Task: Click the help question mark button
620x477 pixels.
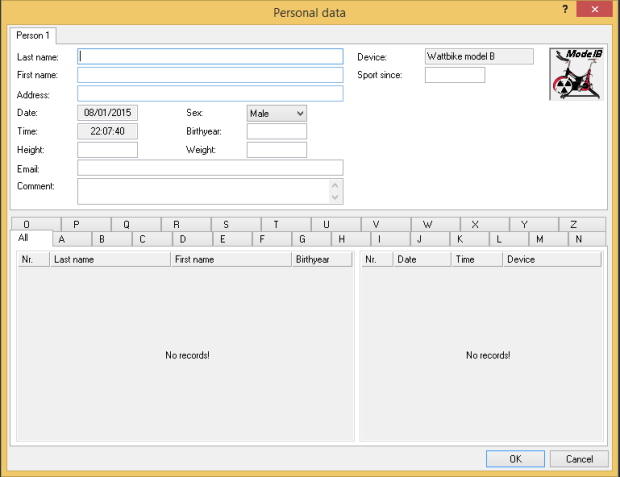Action: [565, 9]
